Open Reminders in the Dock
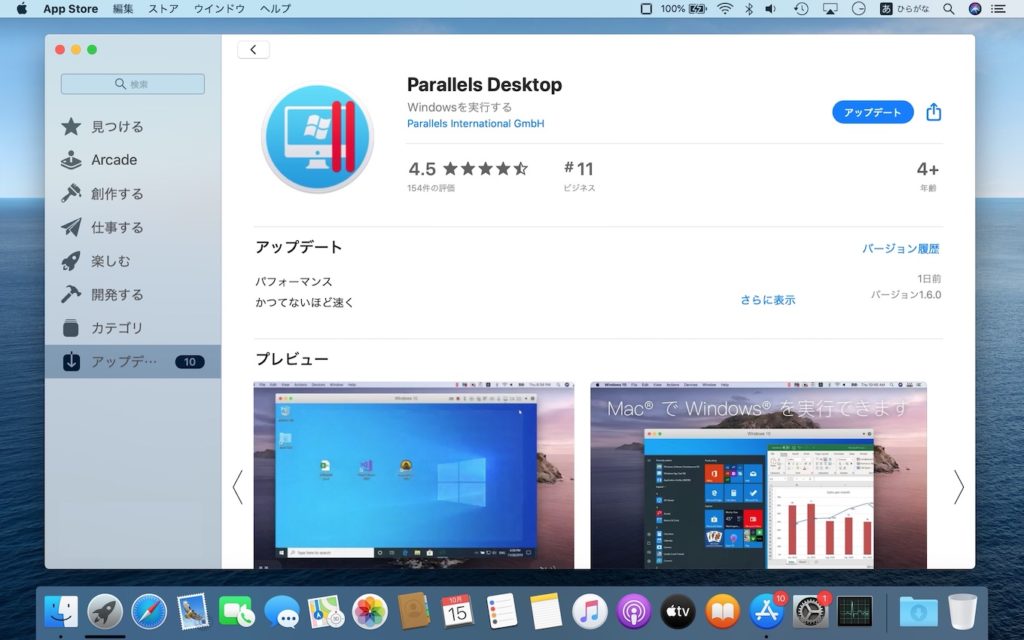The image size is (1024, 640). (x=502, y=612)
